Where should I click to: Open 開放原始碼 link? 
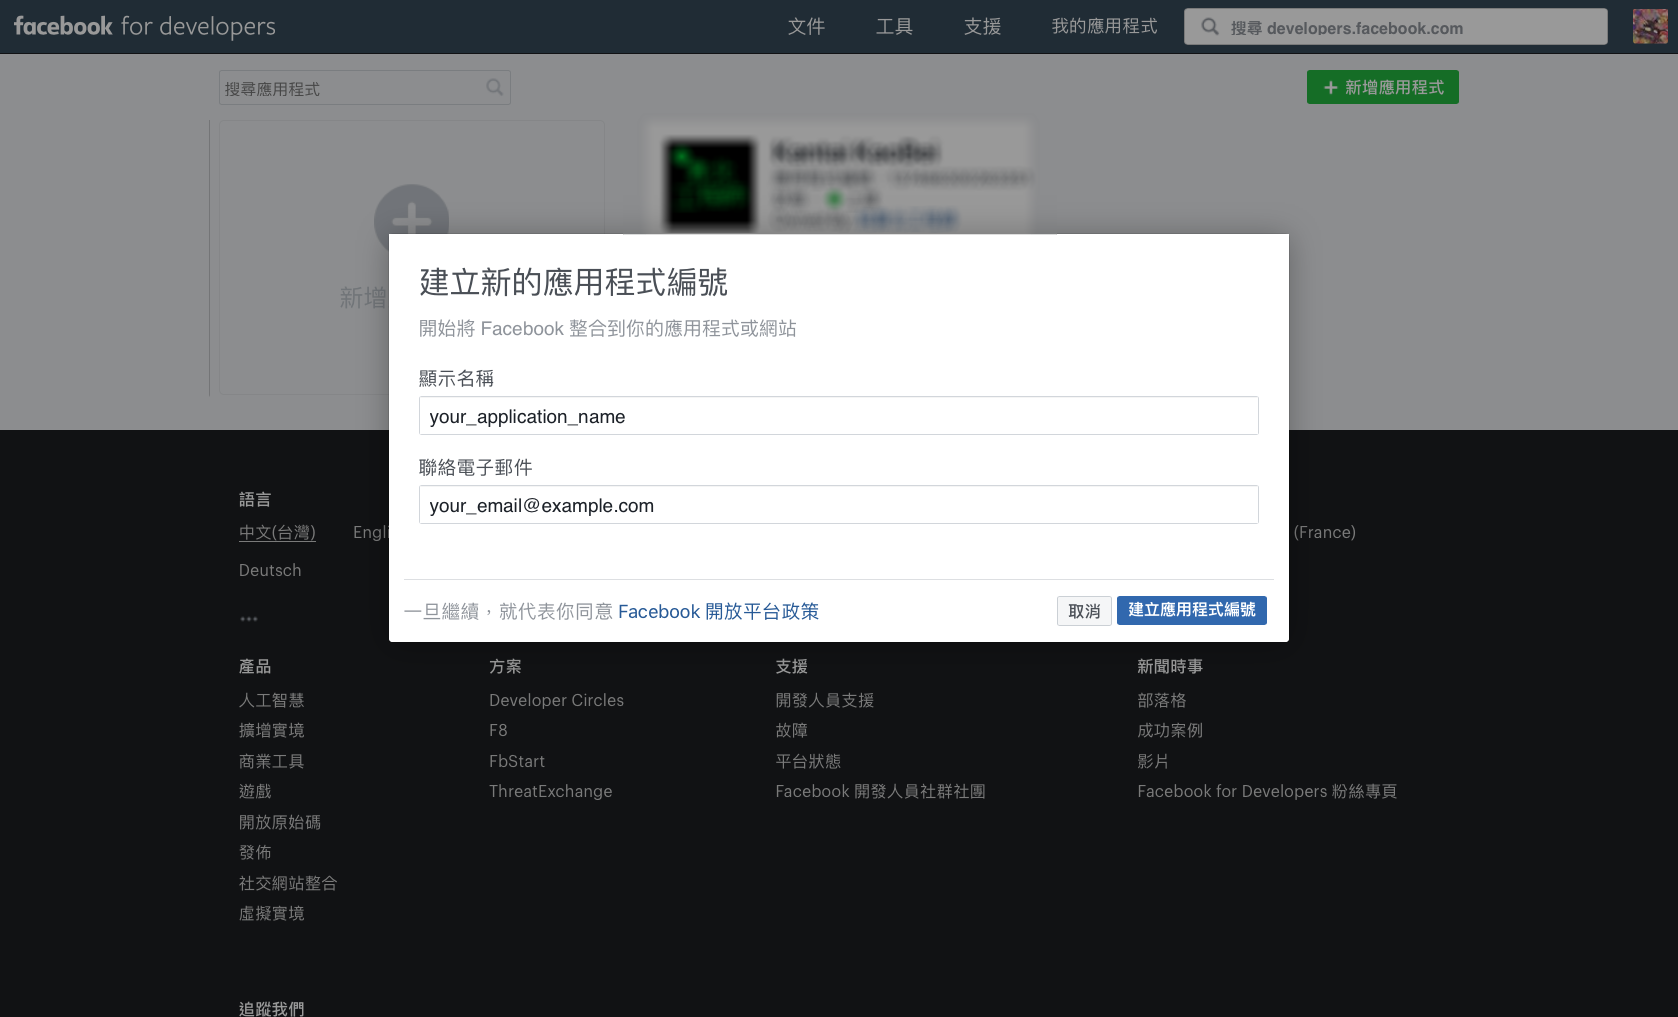[x=280, y=823]
